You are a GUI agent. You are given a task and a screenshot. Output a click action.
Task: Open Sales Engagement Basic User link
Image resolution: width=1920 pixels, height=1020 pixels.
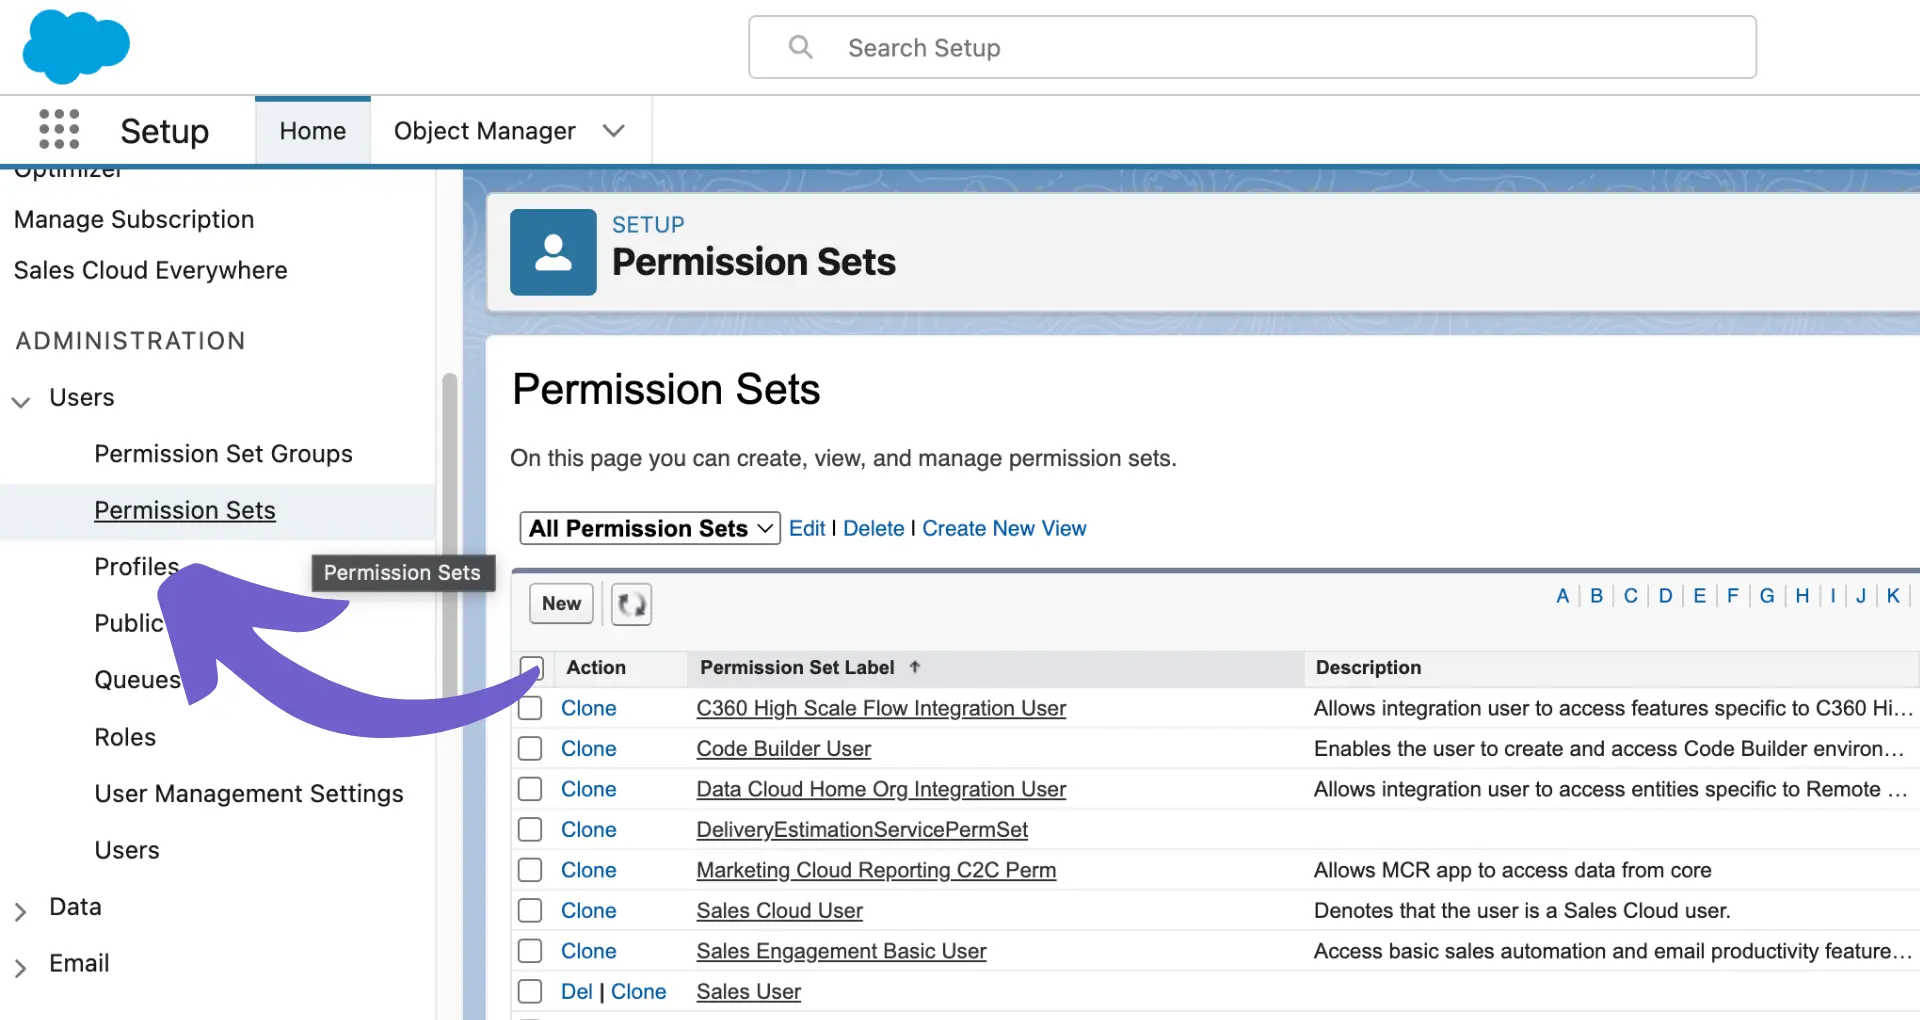tap(841, 951)
